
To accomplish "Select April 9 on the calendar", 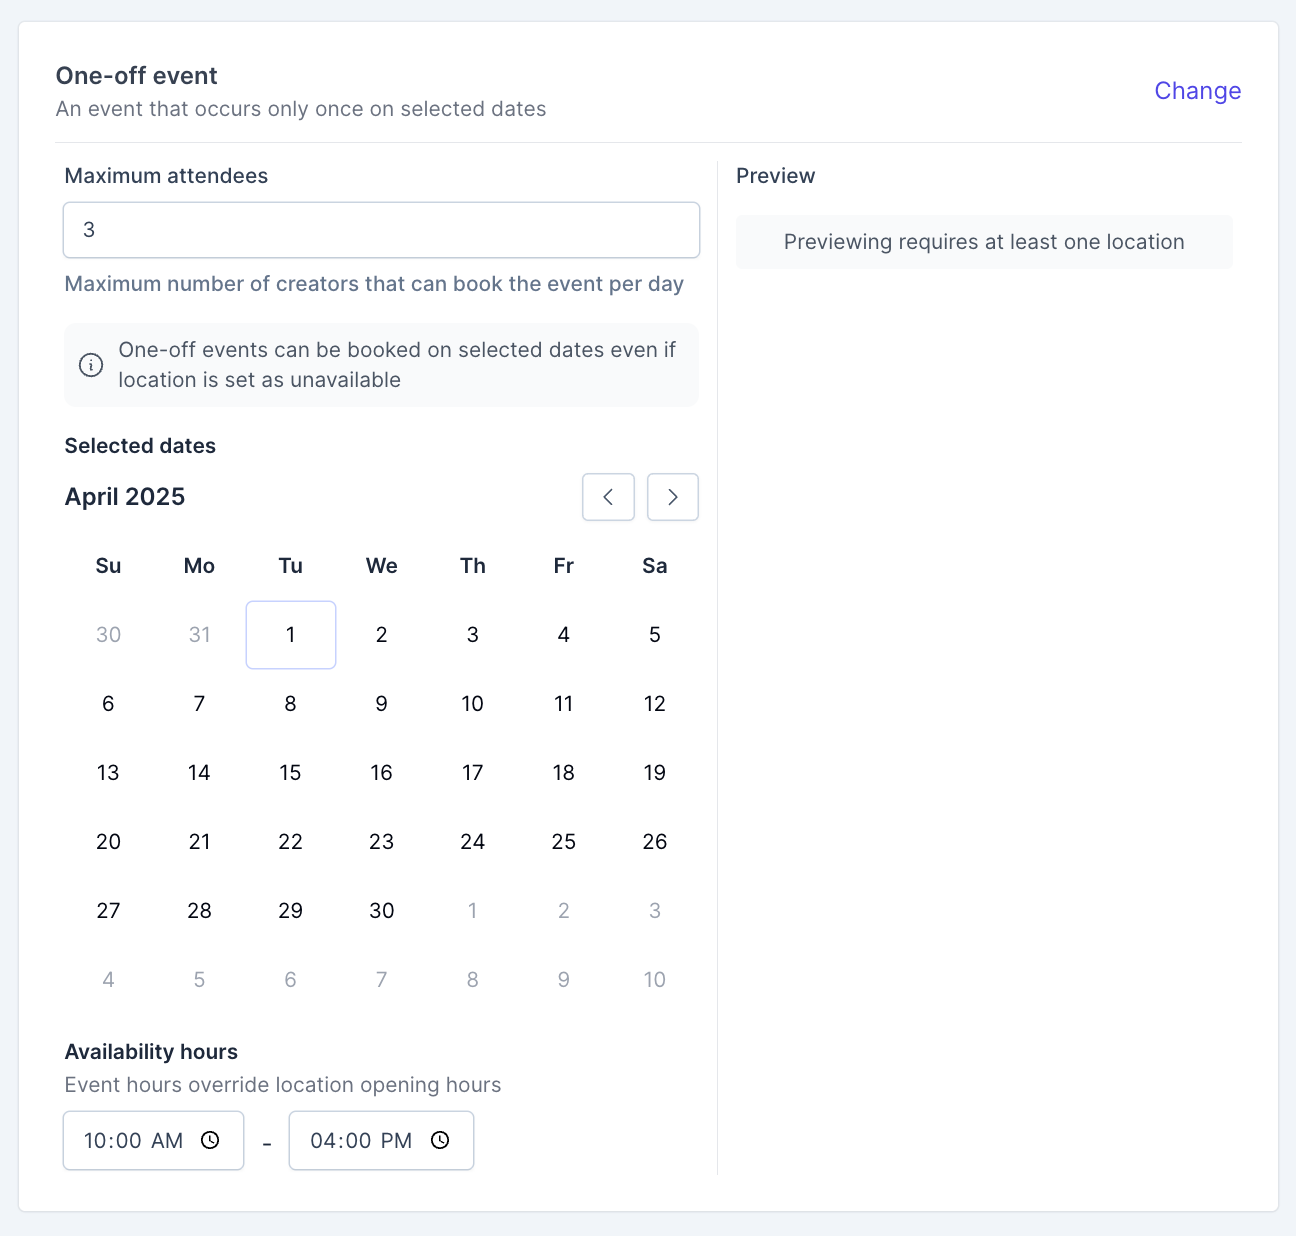I will [x=382, y=704].
